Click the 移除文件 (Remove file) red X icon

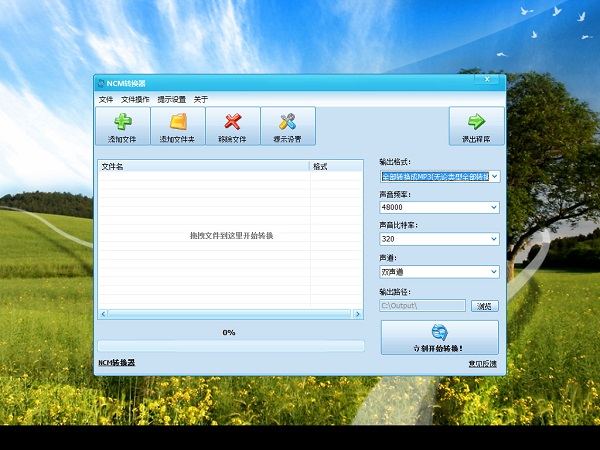coord(232,126)
